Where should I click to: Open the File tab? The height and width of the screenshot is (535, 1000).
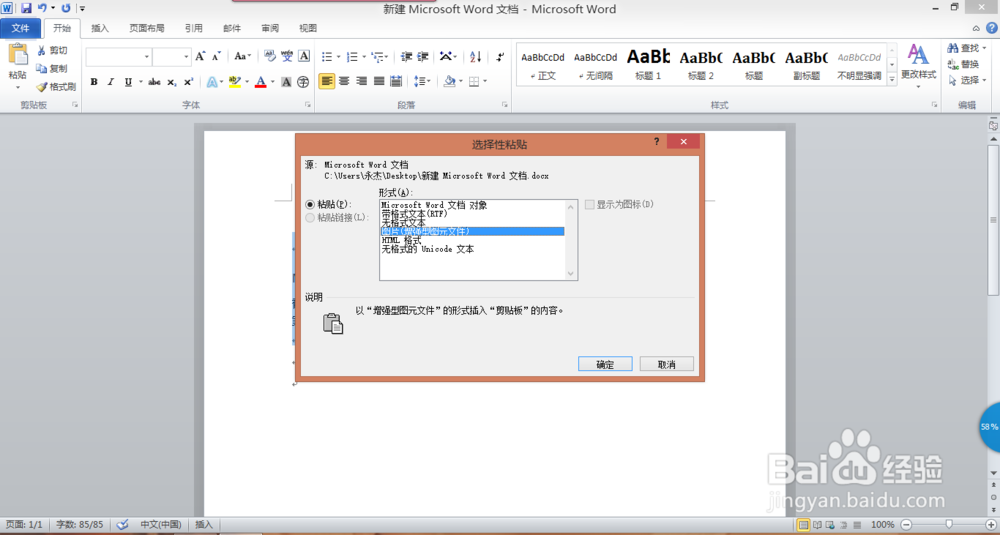(x=20, y=28)
